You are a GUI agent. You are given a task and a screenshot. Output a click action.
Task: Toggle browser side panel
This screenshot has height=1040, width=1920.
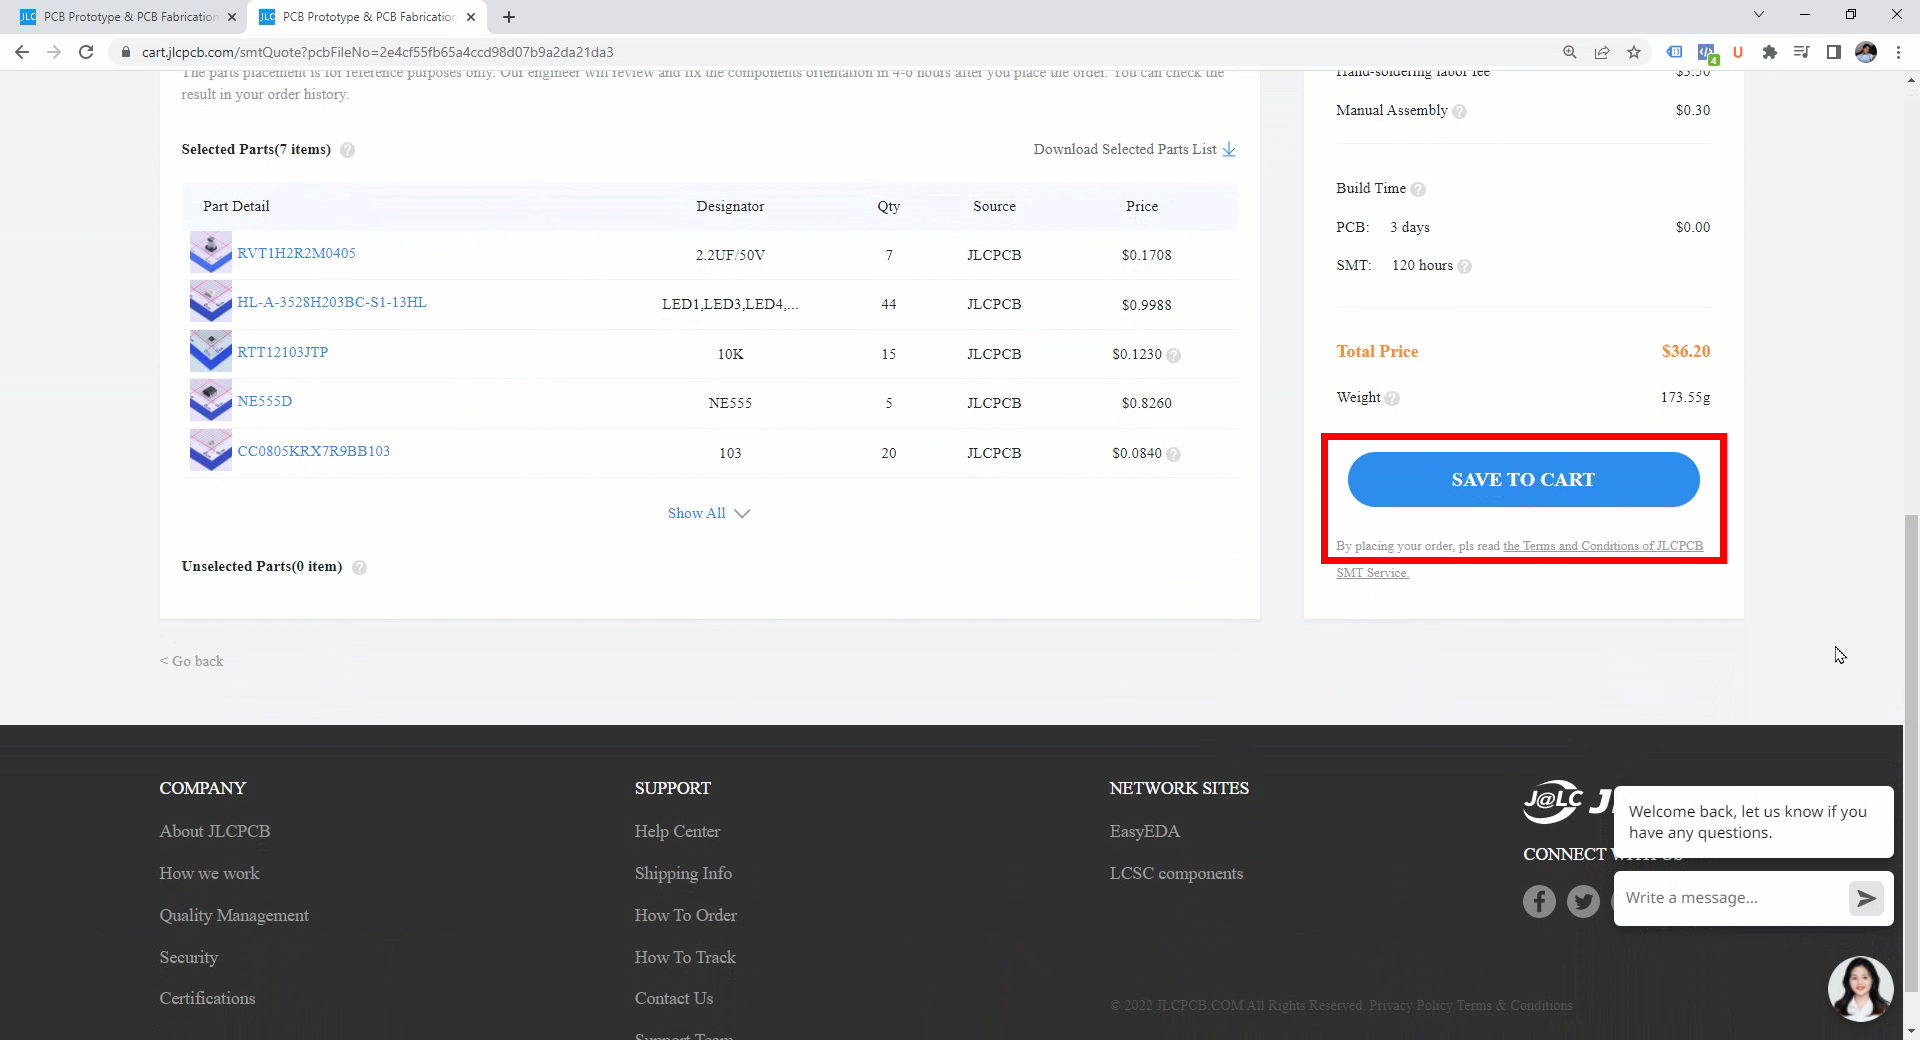(x=1834, y=52)
